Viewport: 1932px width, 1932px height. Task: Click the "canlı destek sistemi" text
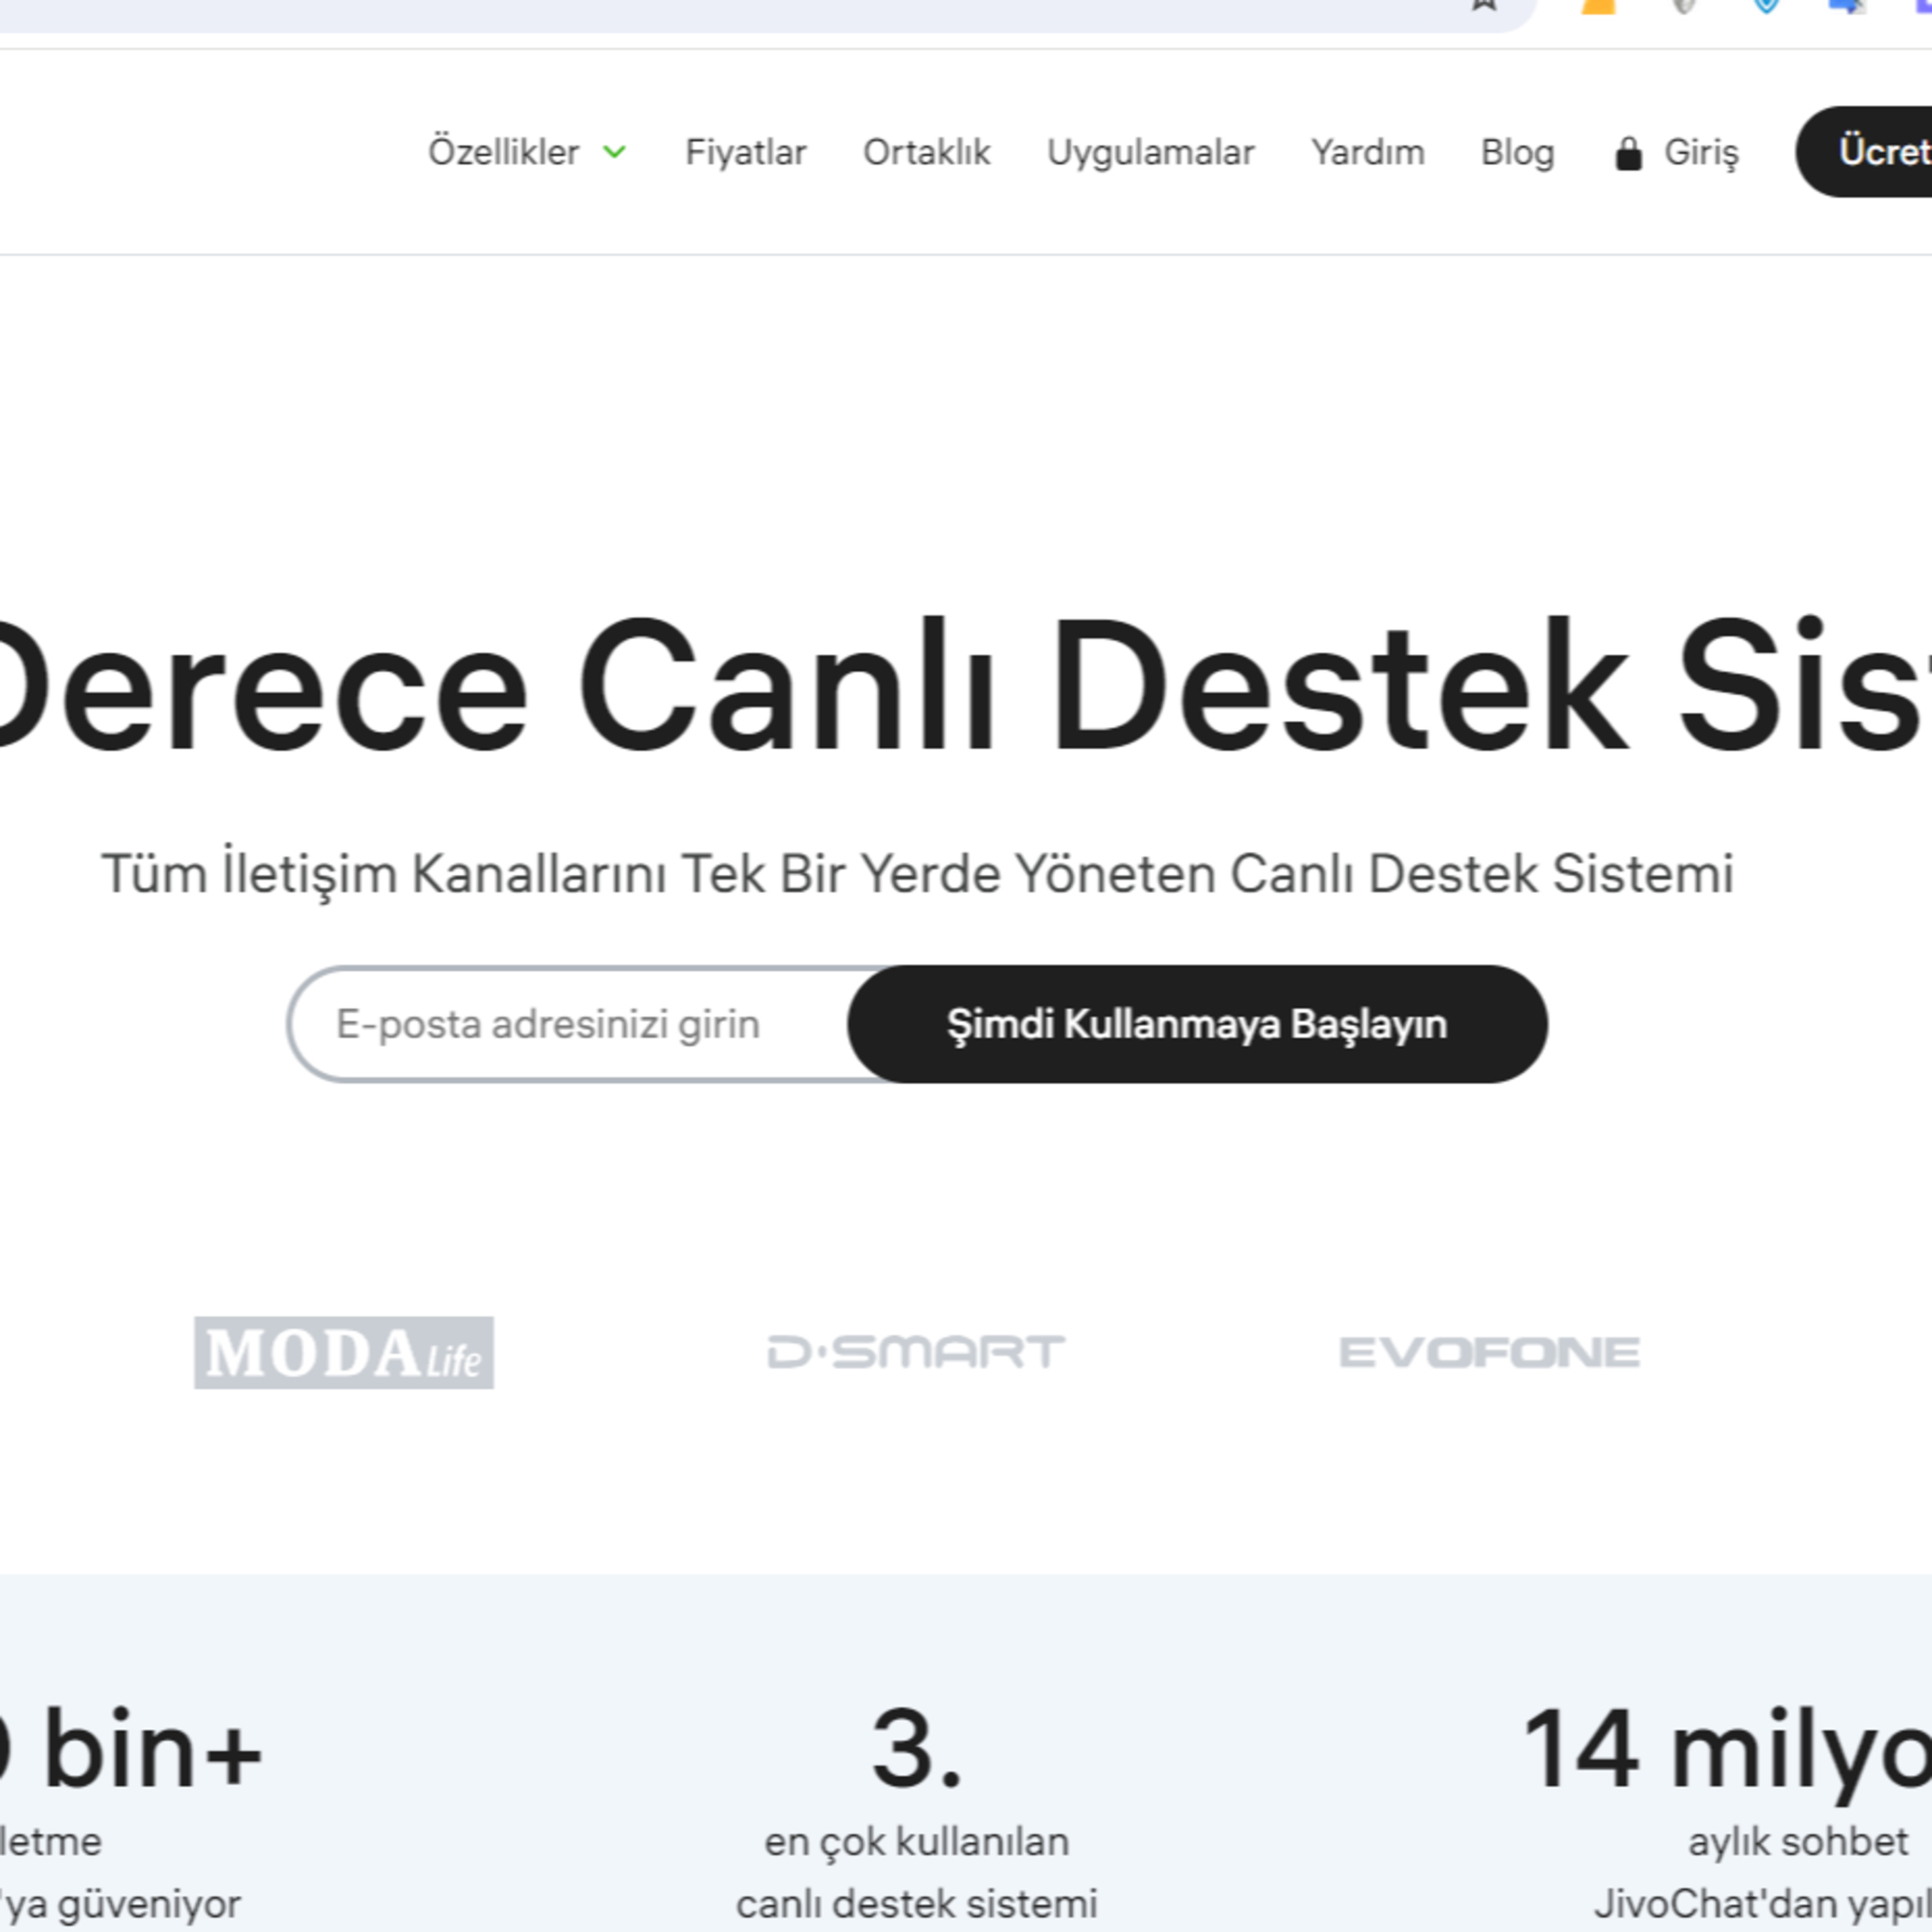[917, 1903]
